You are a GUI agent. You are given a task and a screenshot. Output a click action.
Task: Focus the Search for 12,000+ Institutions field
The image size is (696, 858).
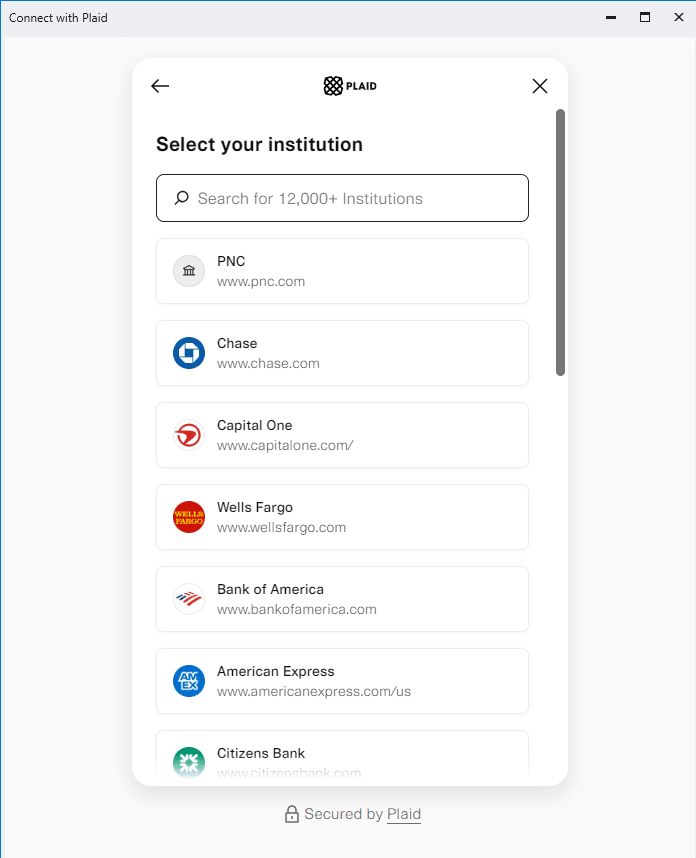[x=343, y=198]
